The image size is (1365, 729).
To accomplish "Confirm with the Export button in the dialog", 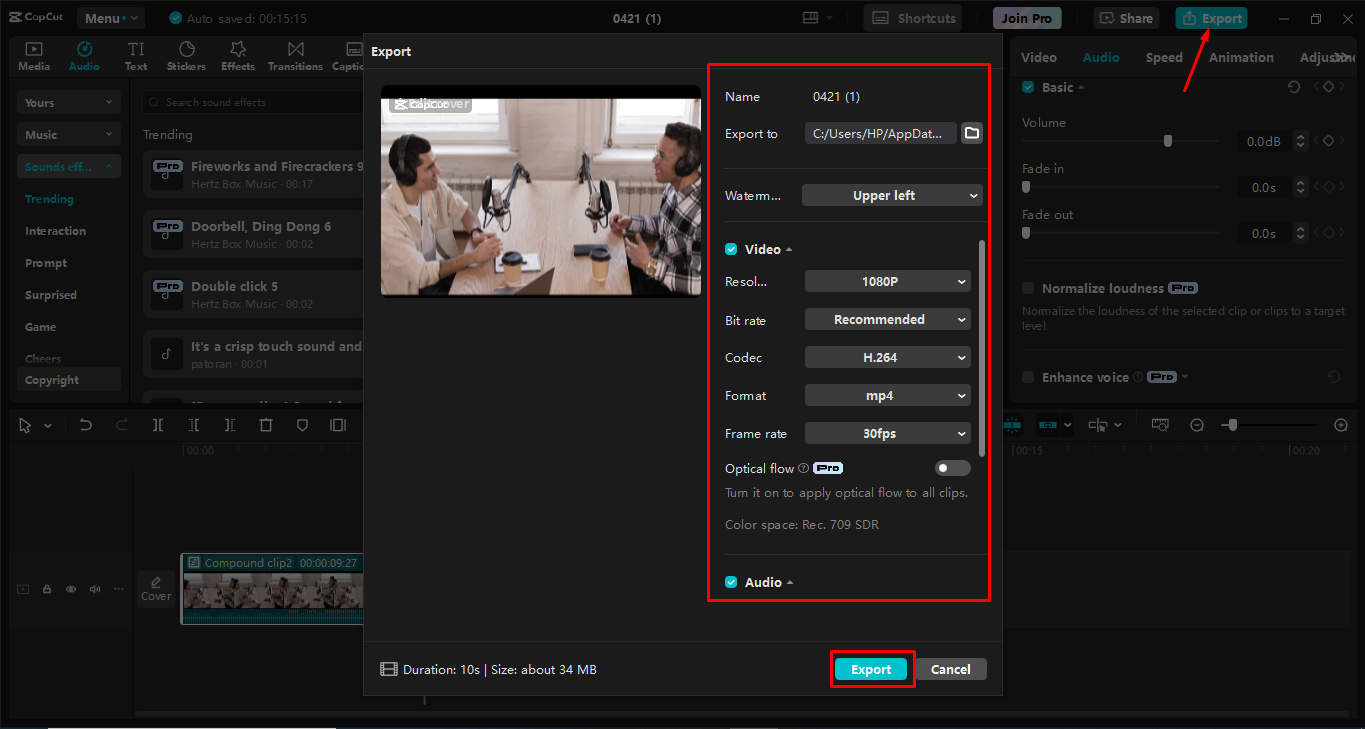I will click(x=871, y=669).
